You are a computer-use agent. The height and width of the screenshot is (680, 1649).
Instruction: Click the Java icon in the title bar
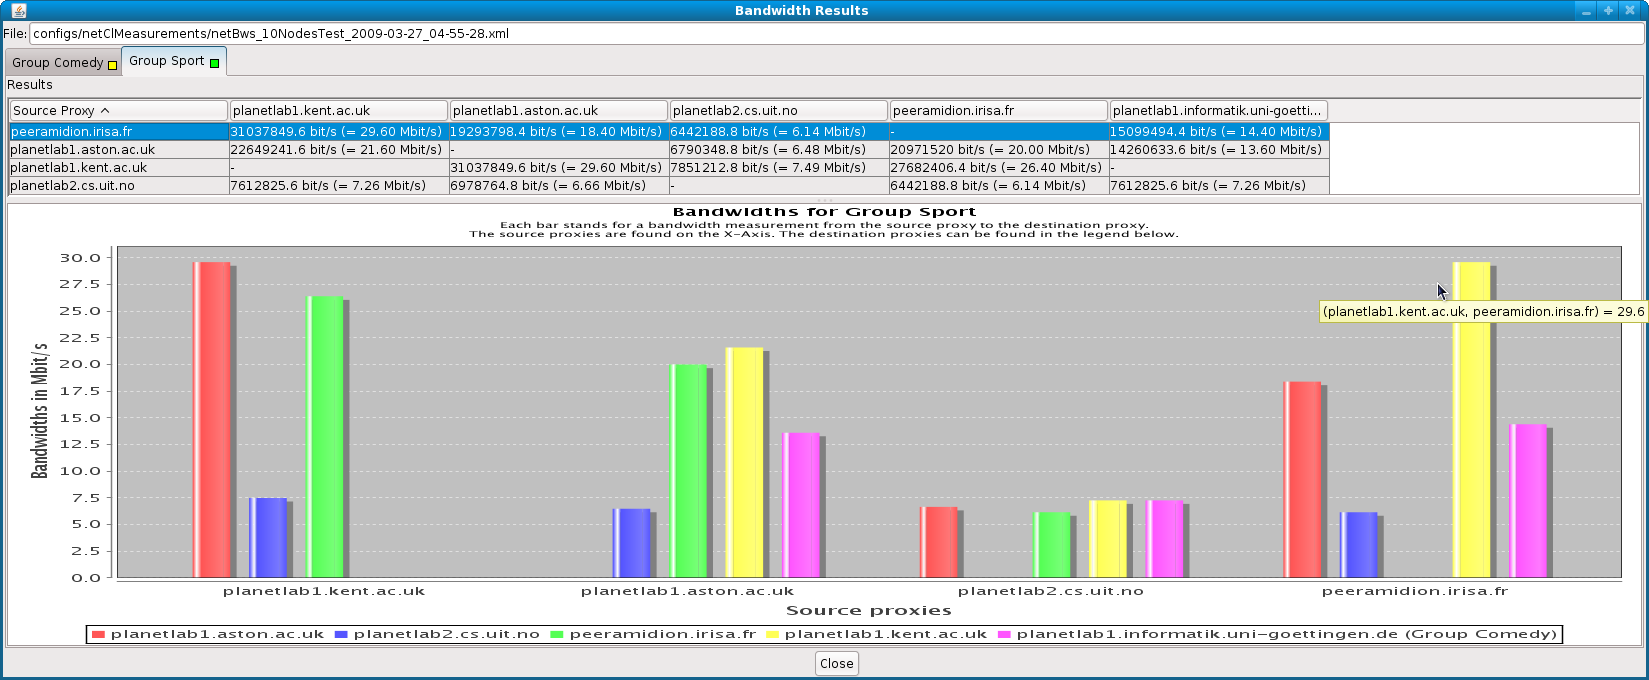[19, 10]
